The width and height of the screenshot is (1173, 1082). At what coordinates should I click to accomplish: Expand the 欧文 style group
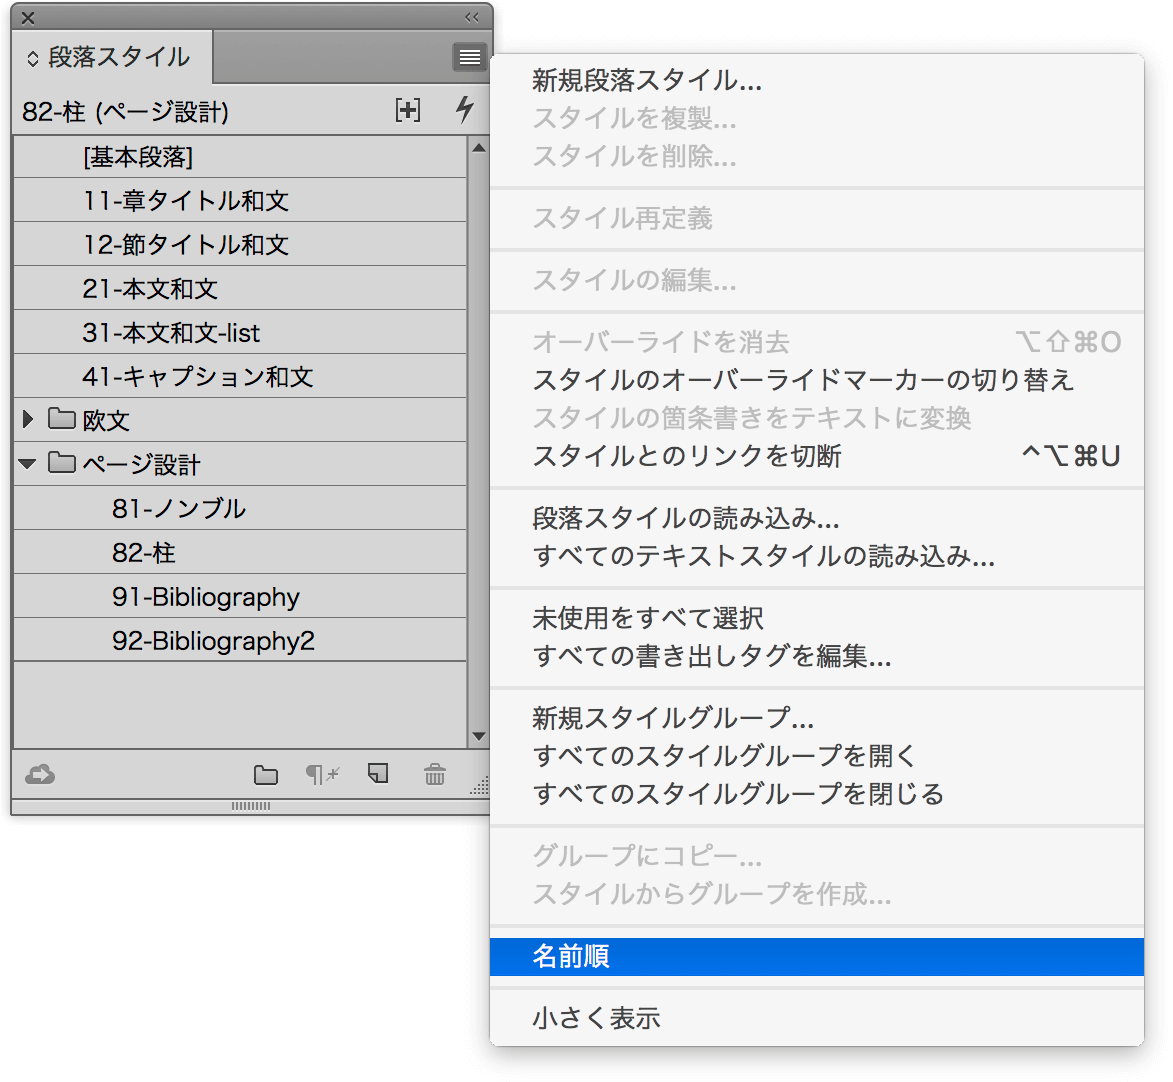tap(28, 419)
